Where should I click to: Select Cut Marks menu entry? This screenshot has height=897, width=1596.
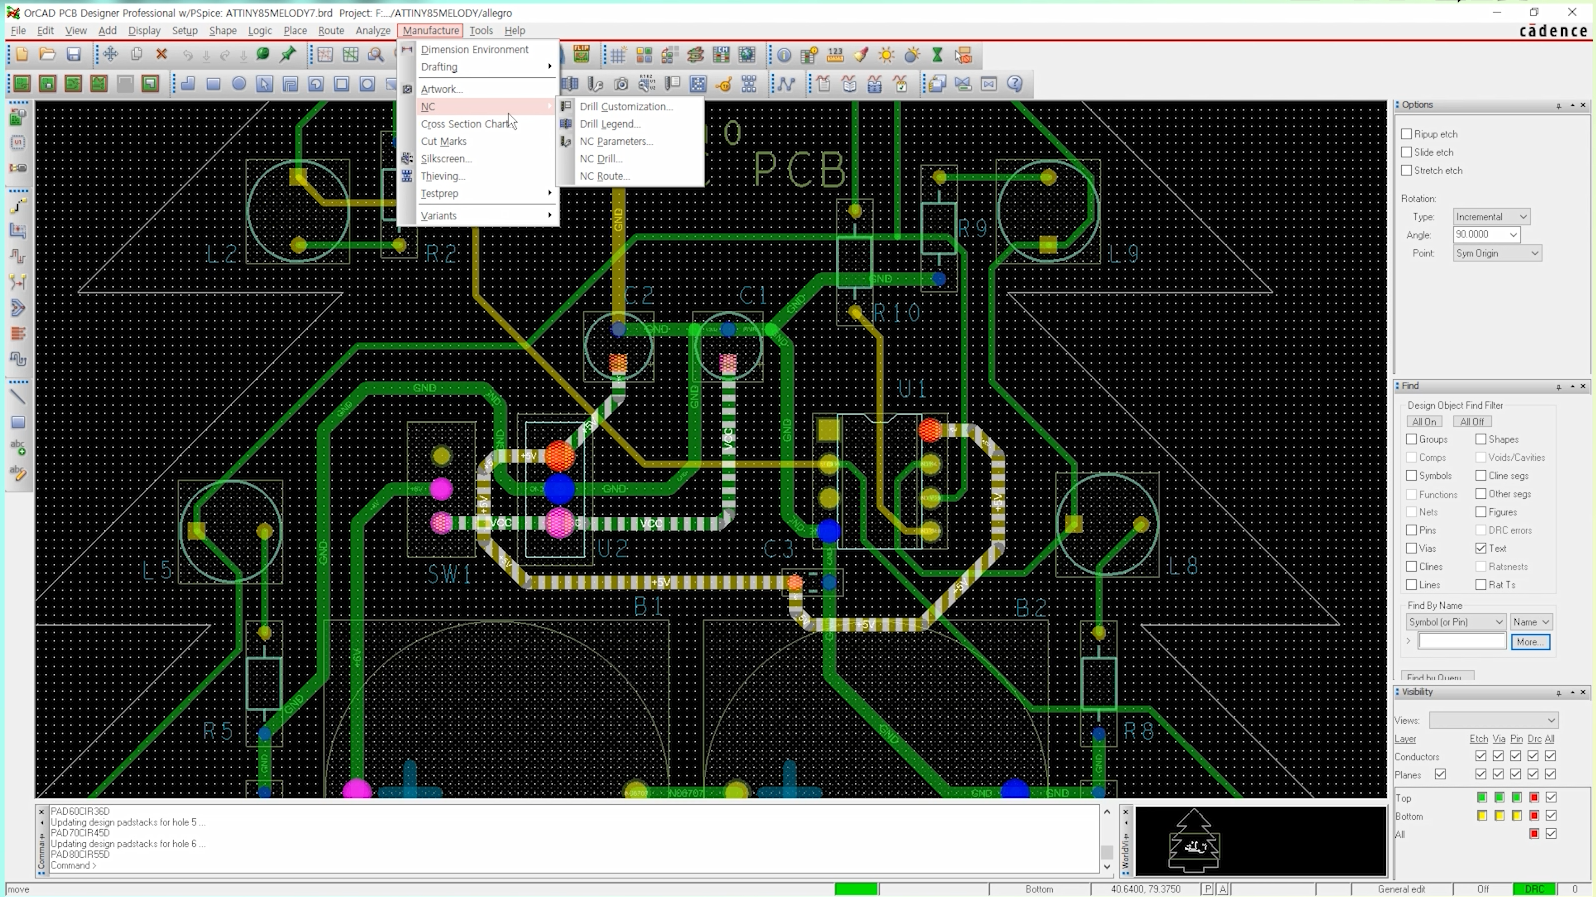(x=444, y=141)
